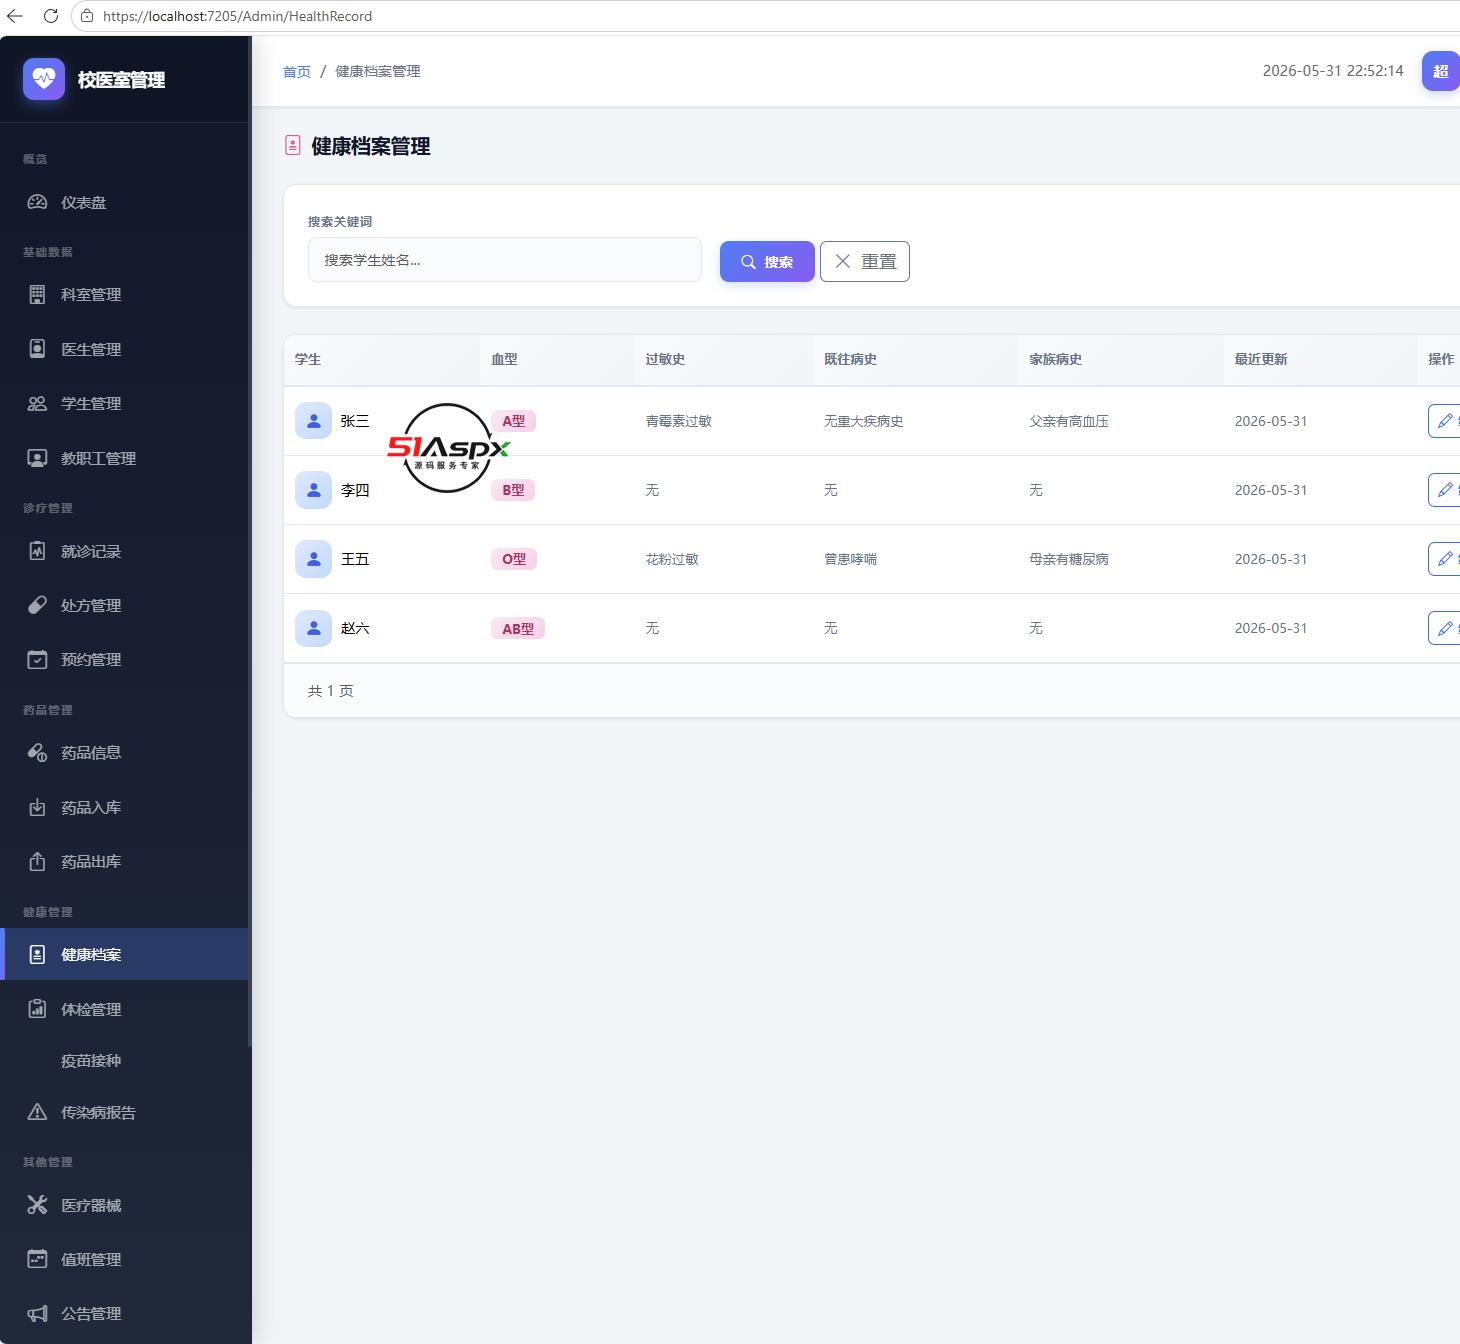
Task: Click the avatar icon for 张三
Action: tap(313, 421)
